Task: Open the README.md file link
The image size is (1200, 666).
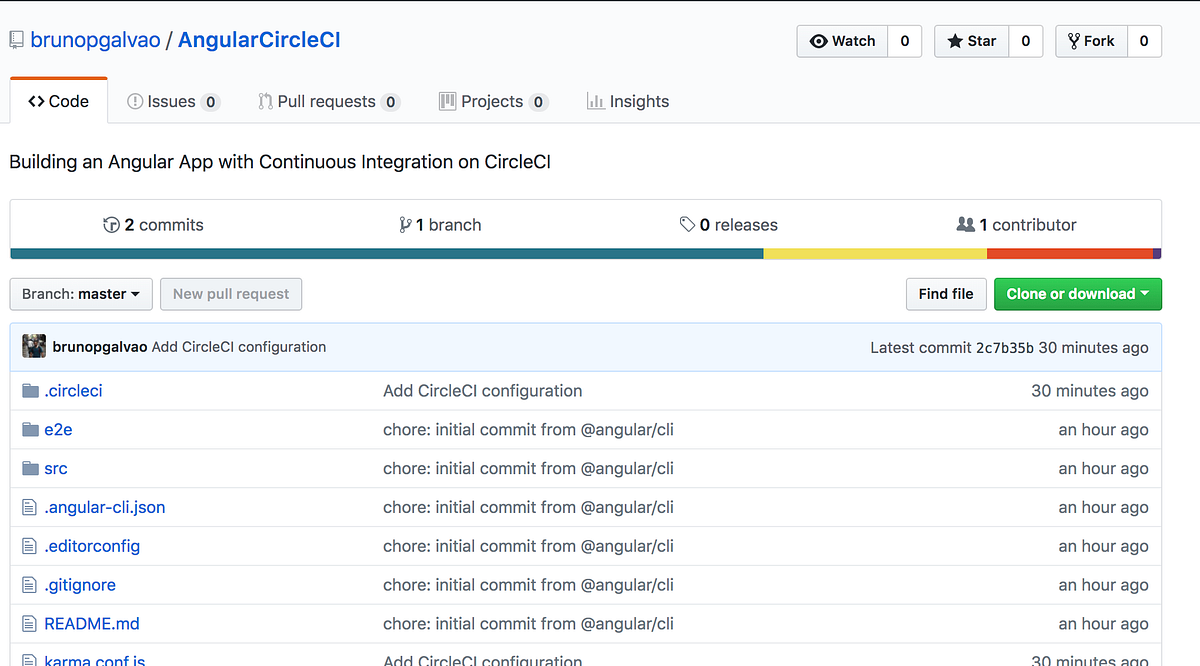Action: click(x=91, y=623)
